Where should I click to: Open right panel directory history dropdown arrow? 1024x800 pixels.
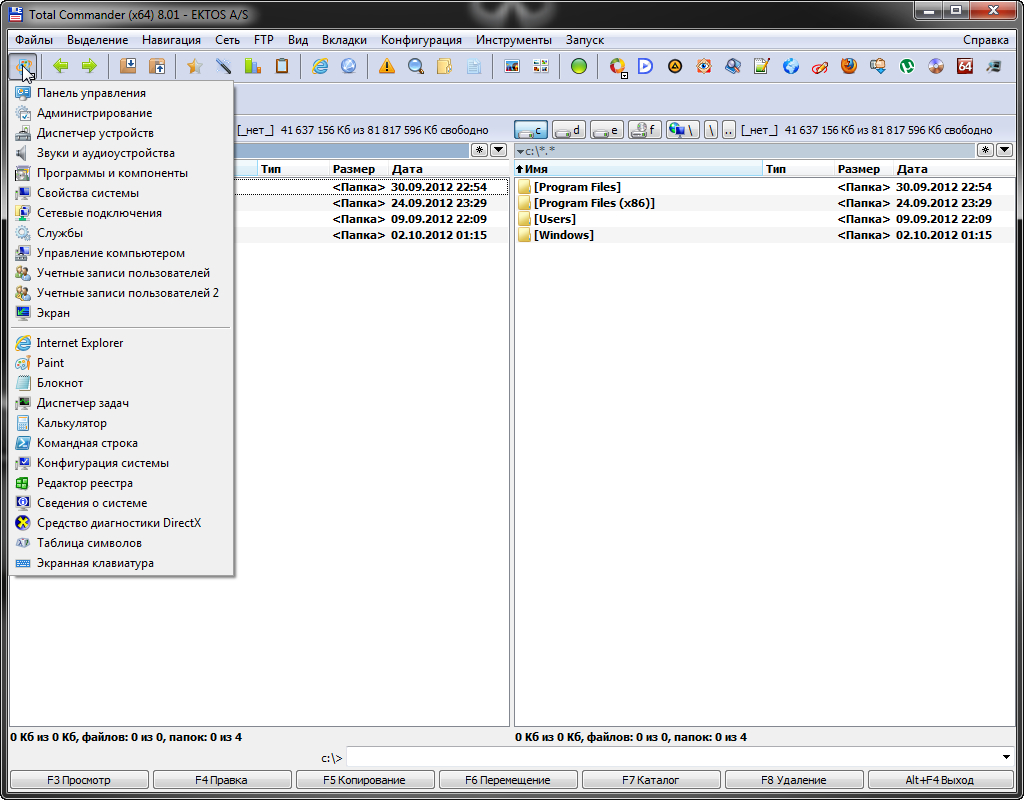click(x=1004, y=150)
